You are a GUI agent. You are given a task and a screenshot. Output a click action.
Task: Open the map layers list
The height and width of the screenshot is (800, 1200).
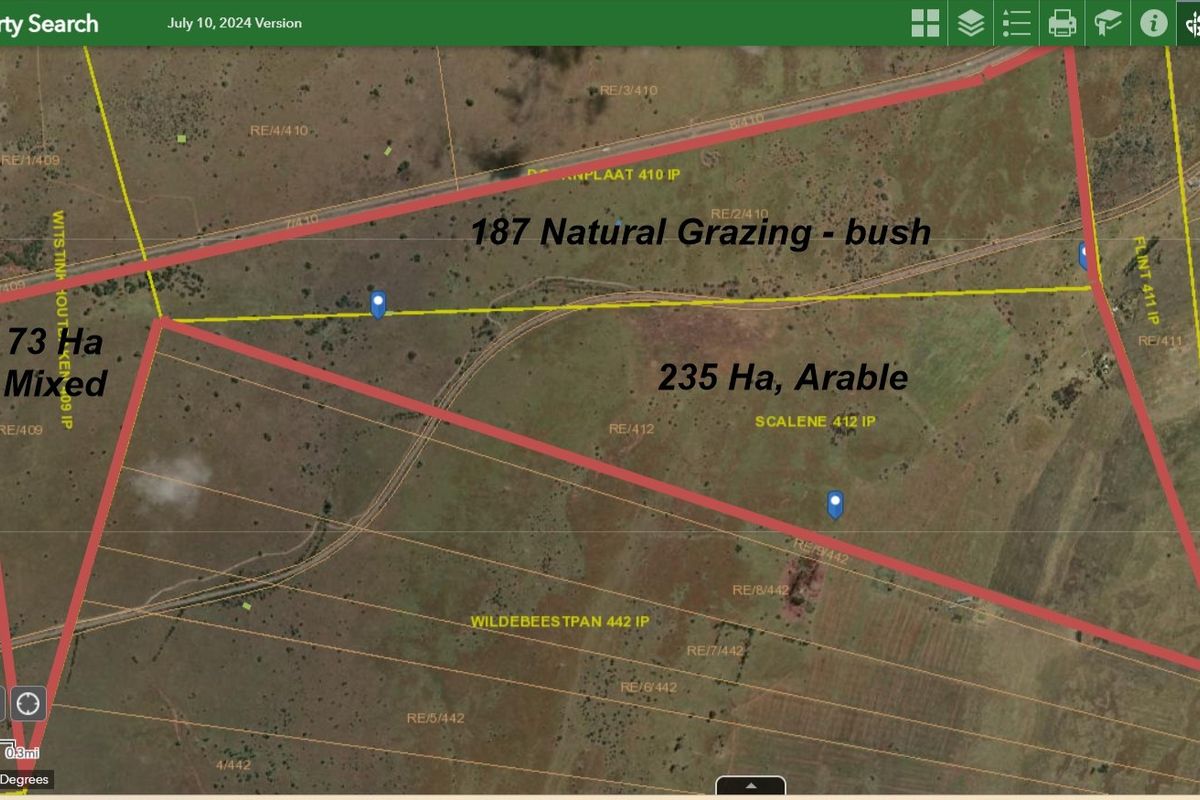coord(970,23)
